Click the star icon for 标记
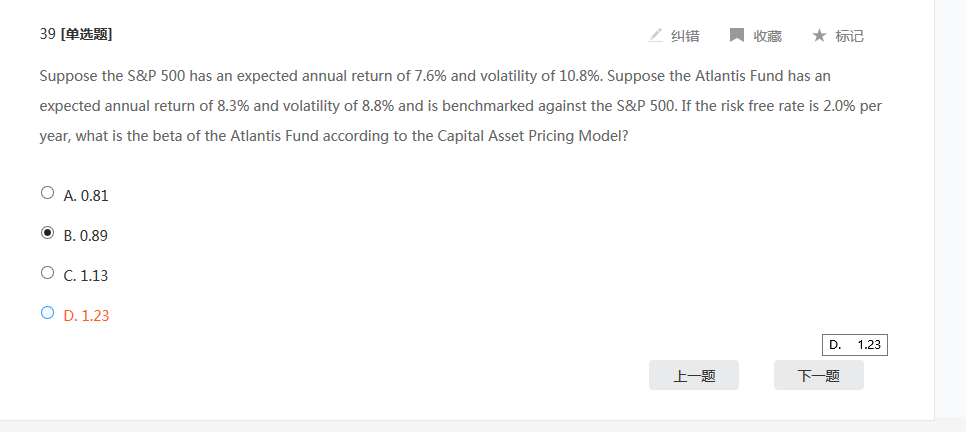The image size is (966, 432). click(819, 35)
